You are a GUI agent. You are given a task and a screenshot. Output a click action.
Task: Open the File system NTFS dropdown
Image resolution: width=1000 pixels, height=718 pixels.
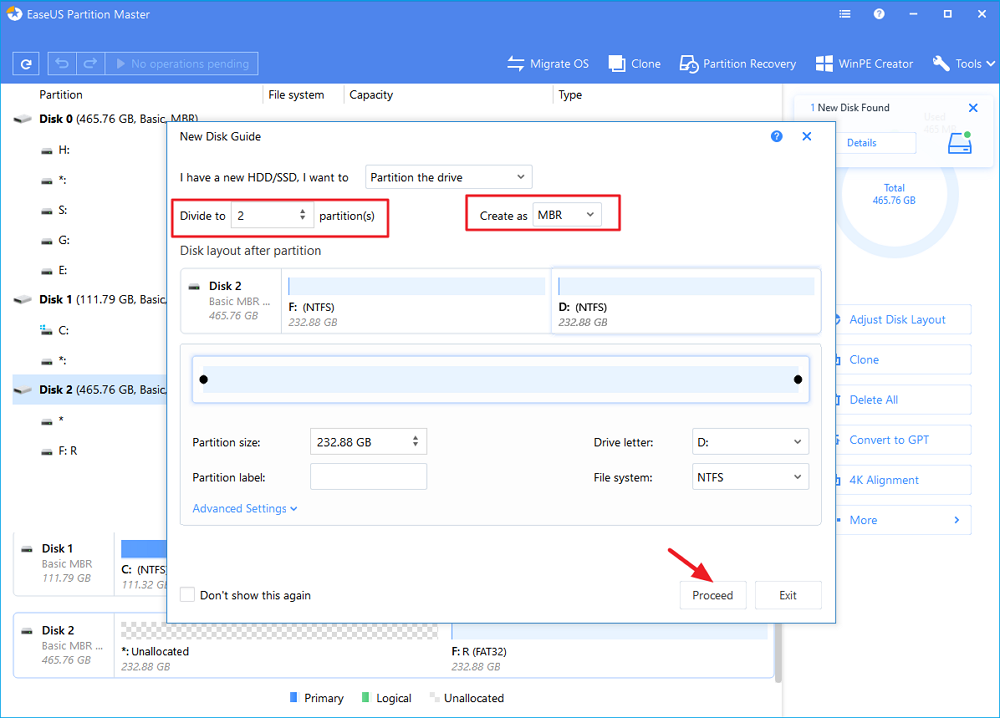[x=750, y=477]
